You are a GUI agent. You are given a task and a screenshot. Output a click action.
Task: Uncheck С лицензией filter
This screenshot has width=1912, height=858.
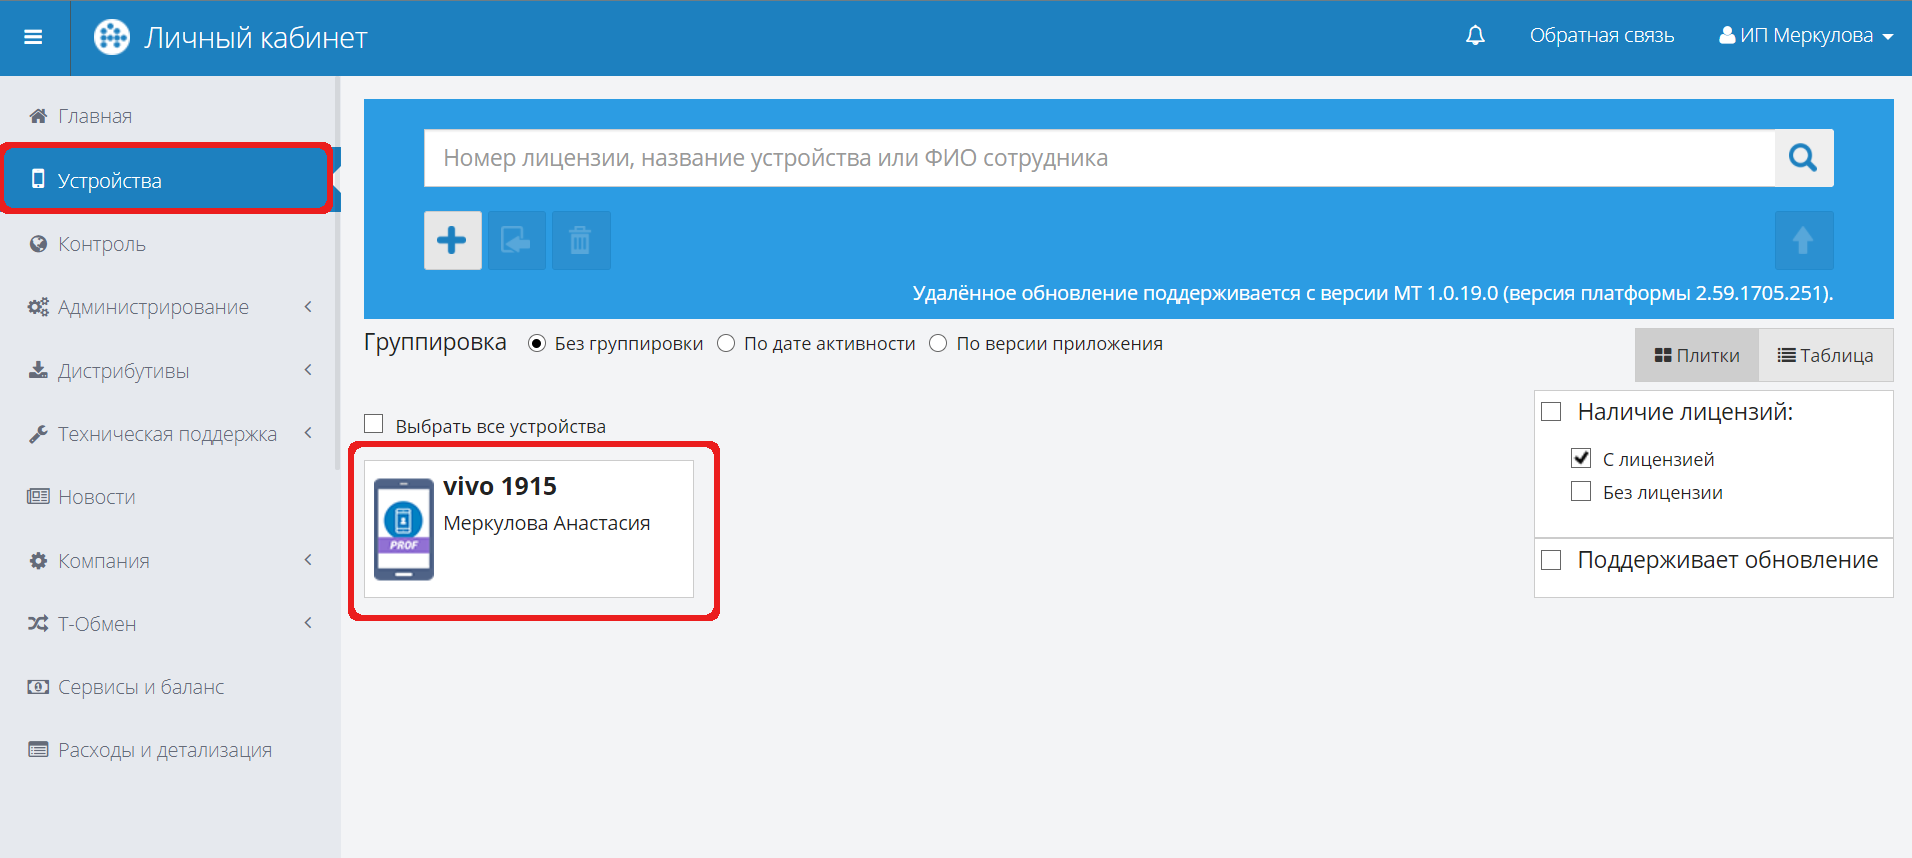[x=1581, y=458]
